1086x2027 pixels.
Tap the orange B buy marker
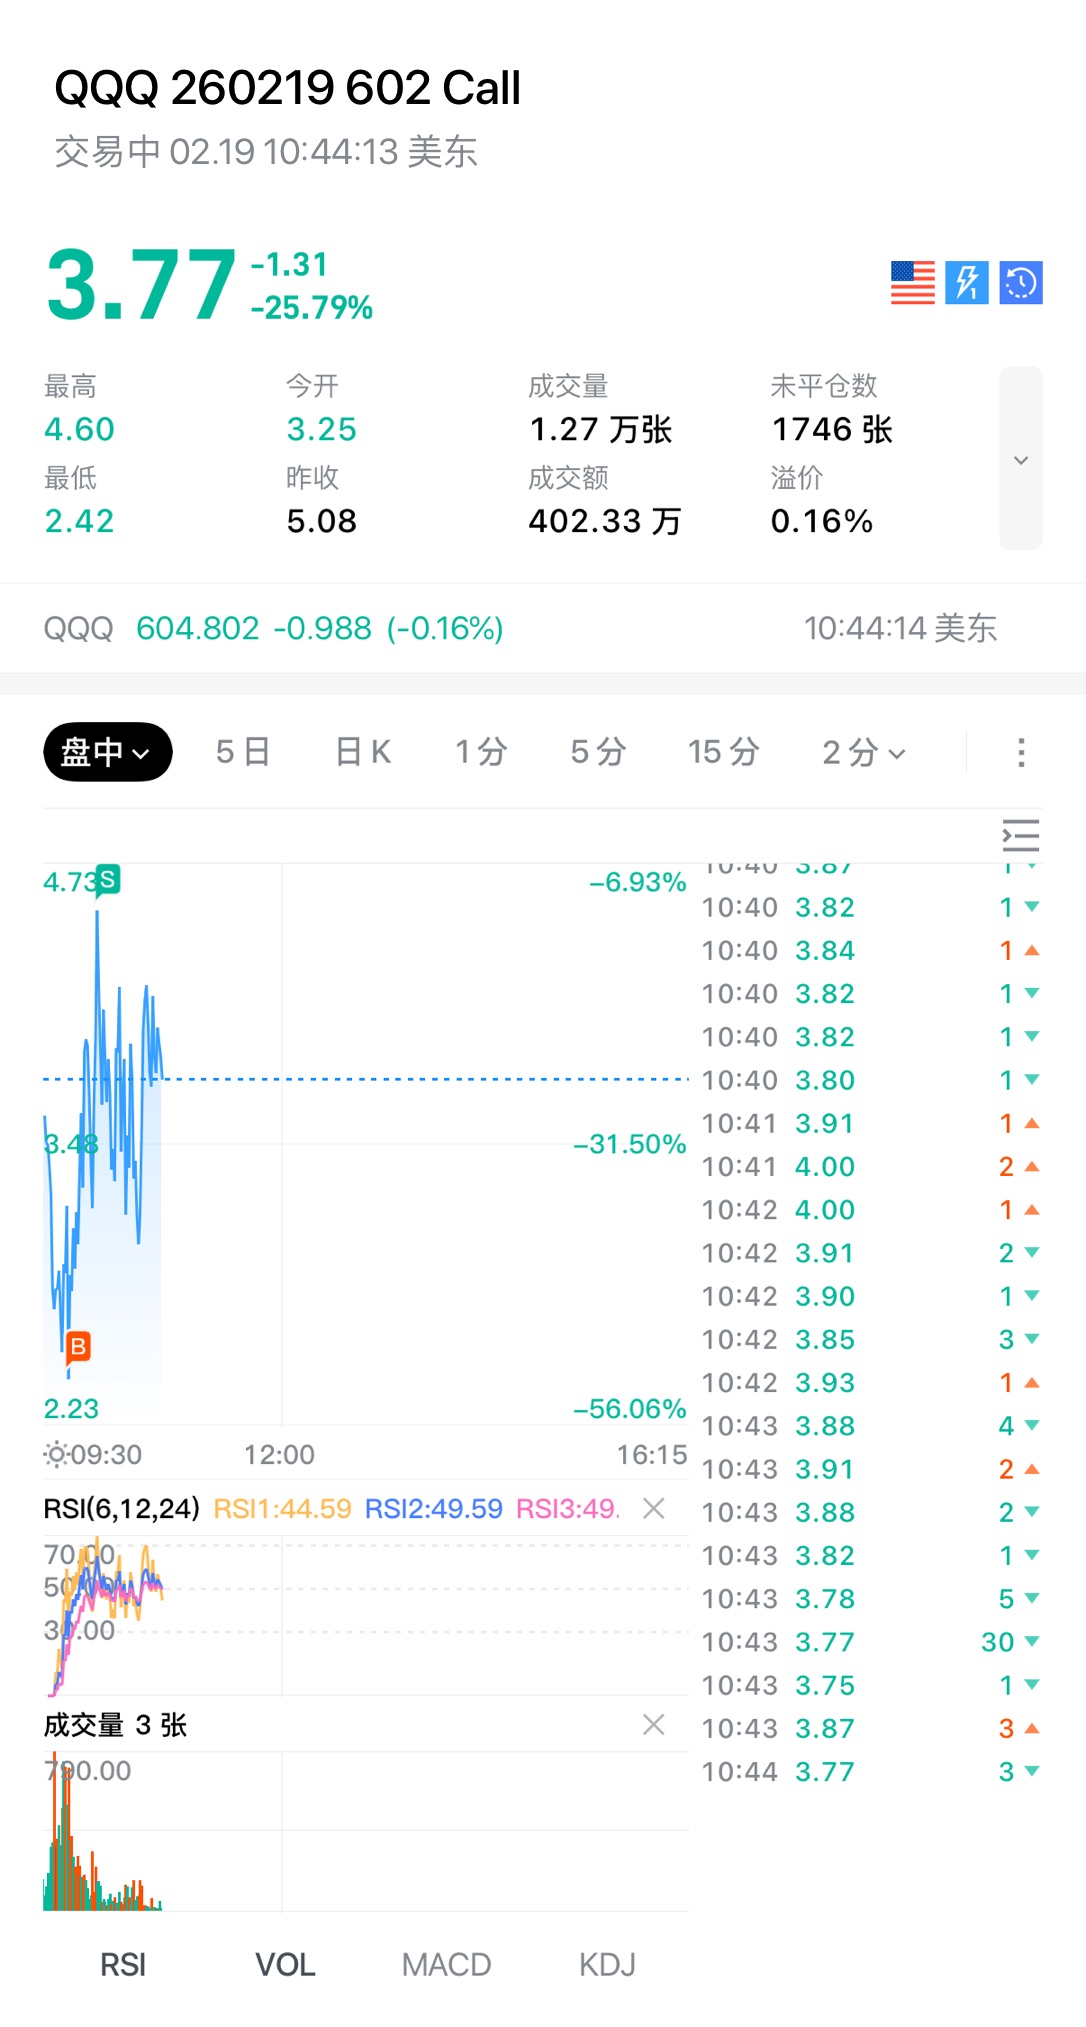tap(78, 1347)
